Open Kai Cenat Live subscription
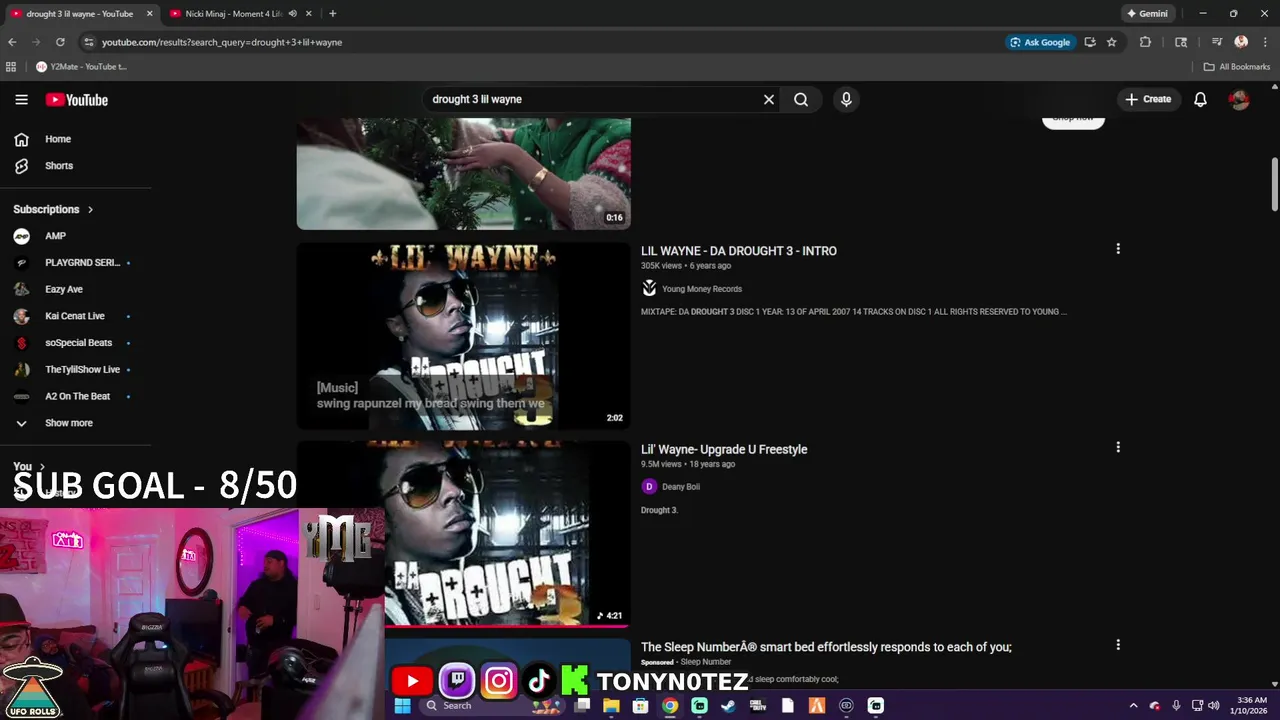The height and width of the screenshot is (720, 1280). point(75,316)
